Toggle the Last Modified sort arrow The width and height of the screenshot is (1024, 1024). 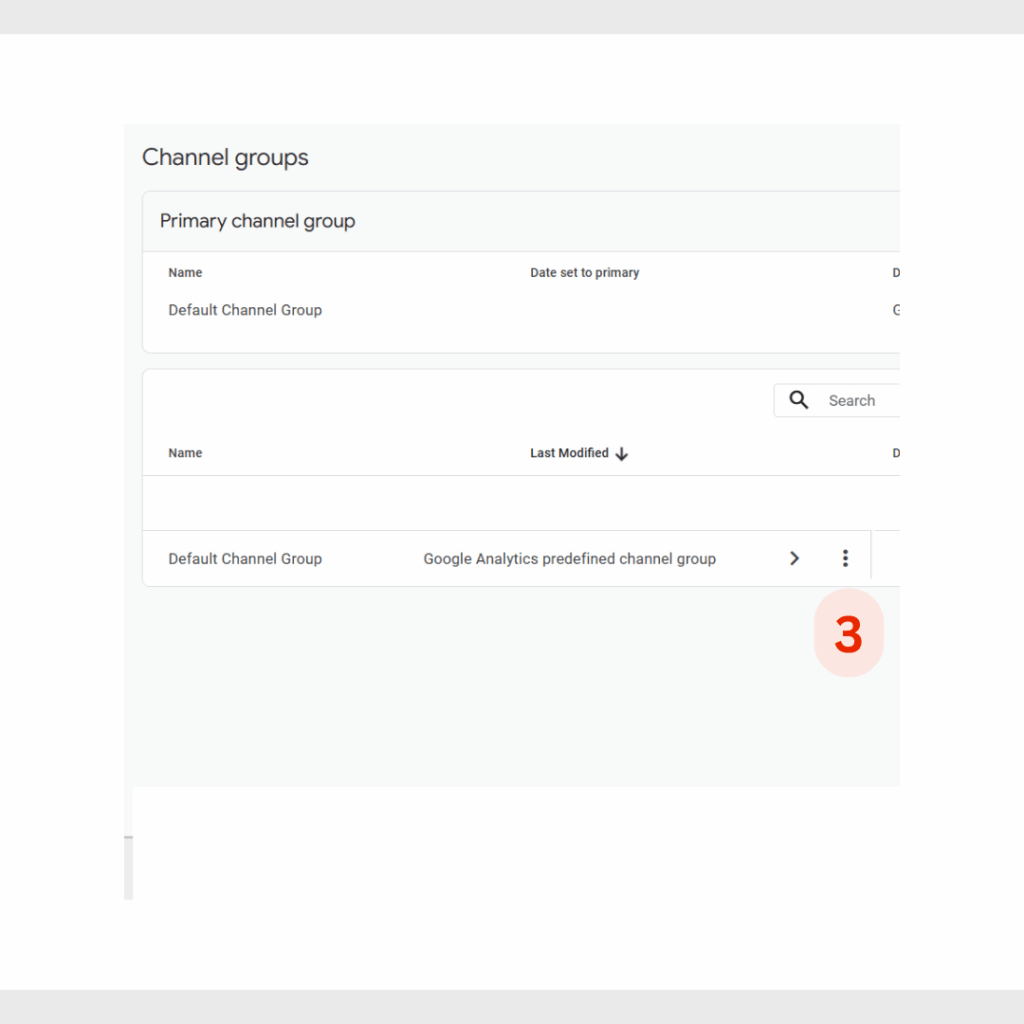(622, 454)
